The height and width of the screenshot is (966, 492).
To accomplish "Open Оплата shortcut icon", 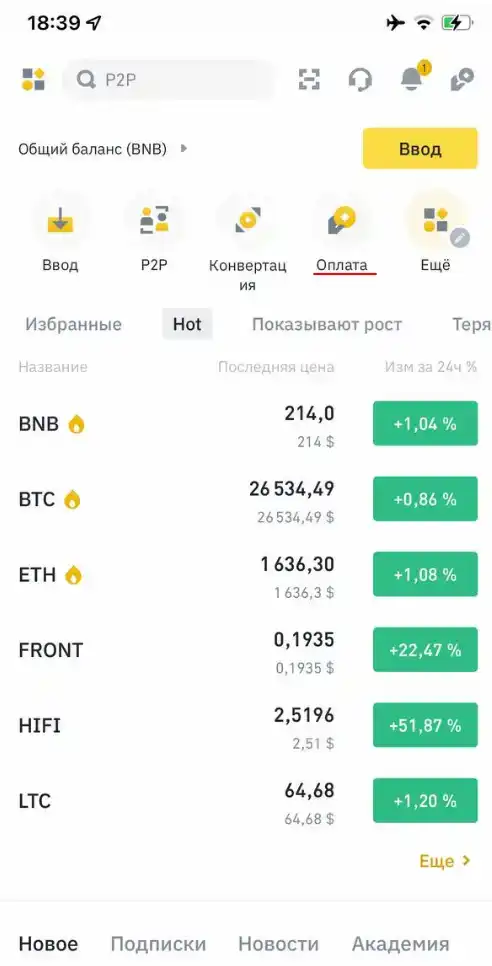I will [342, 220].
